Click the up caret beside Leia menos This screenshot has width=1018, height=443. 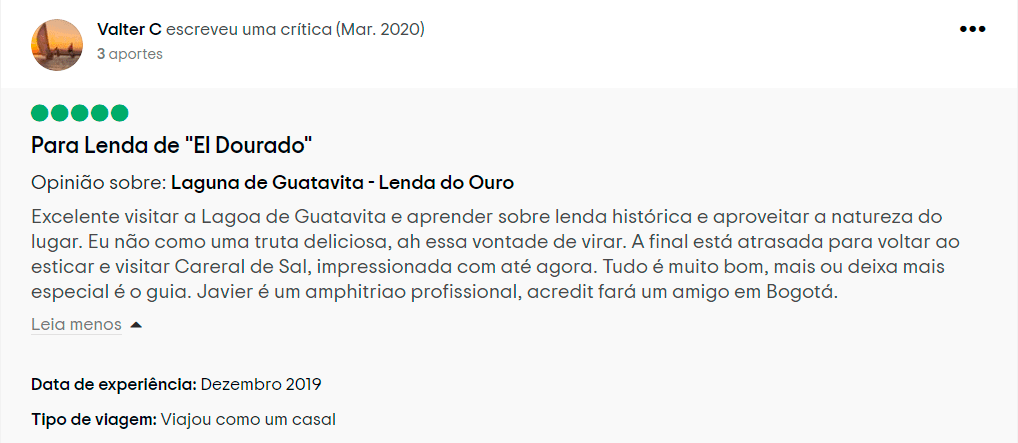click(136, 325)
